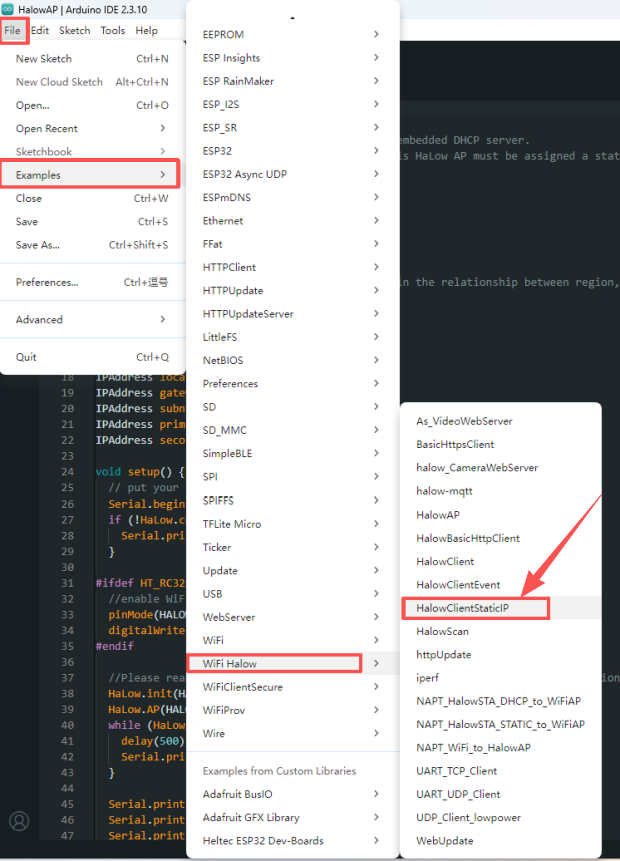
Task: Open Adafruit GFX Library examples
Action: click(292, 818)
